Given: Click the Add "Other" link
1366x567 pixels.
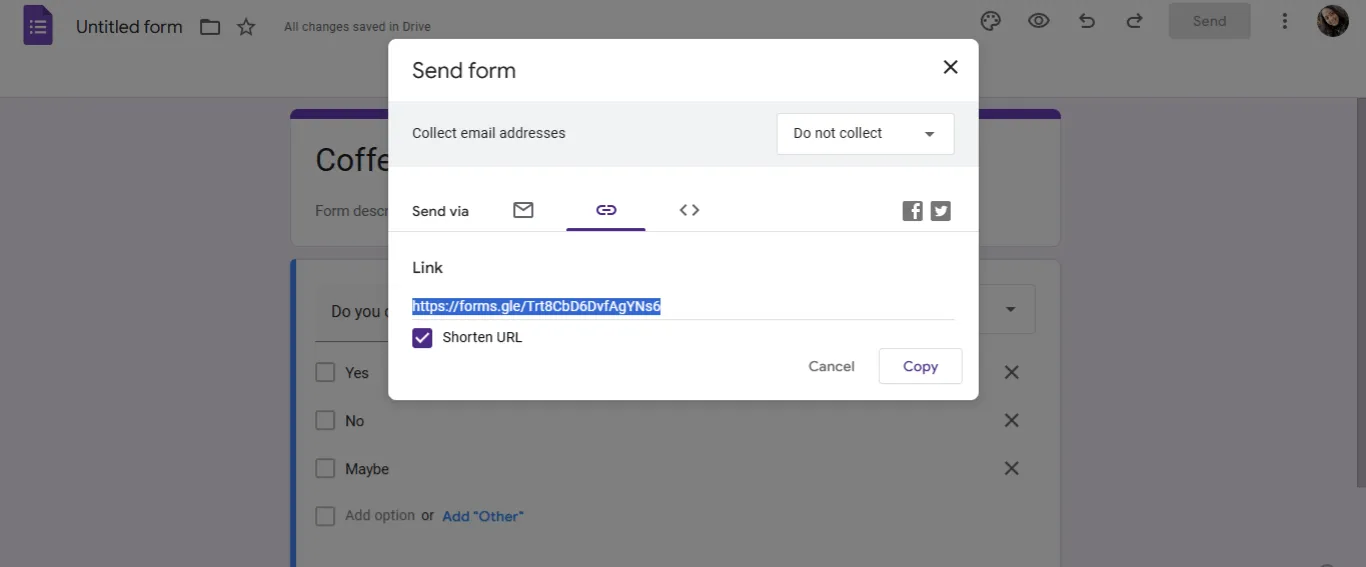Looking at the screenshot, I should click(483, 517).
